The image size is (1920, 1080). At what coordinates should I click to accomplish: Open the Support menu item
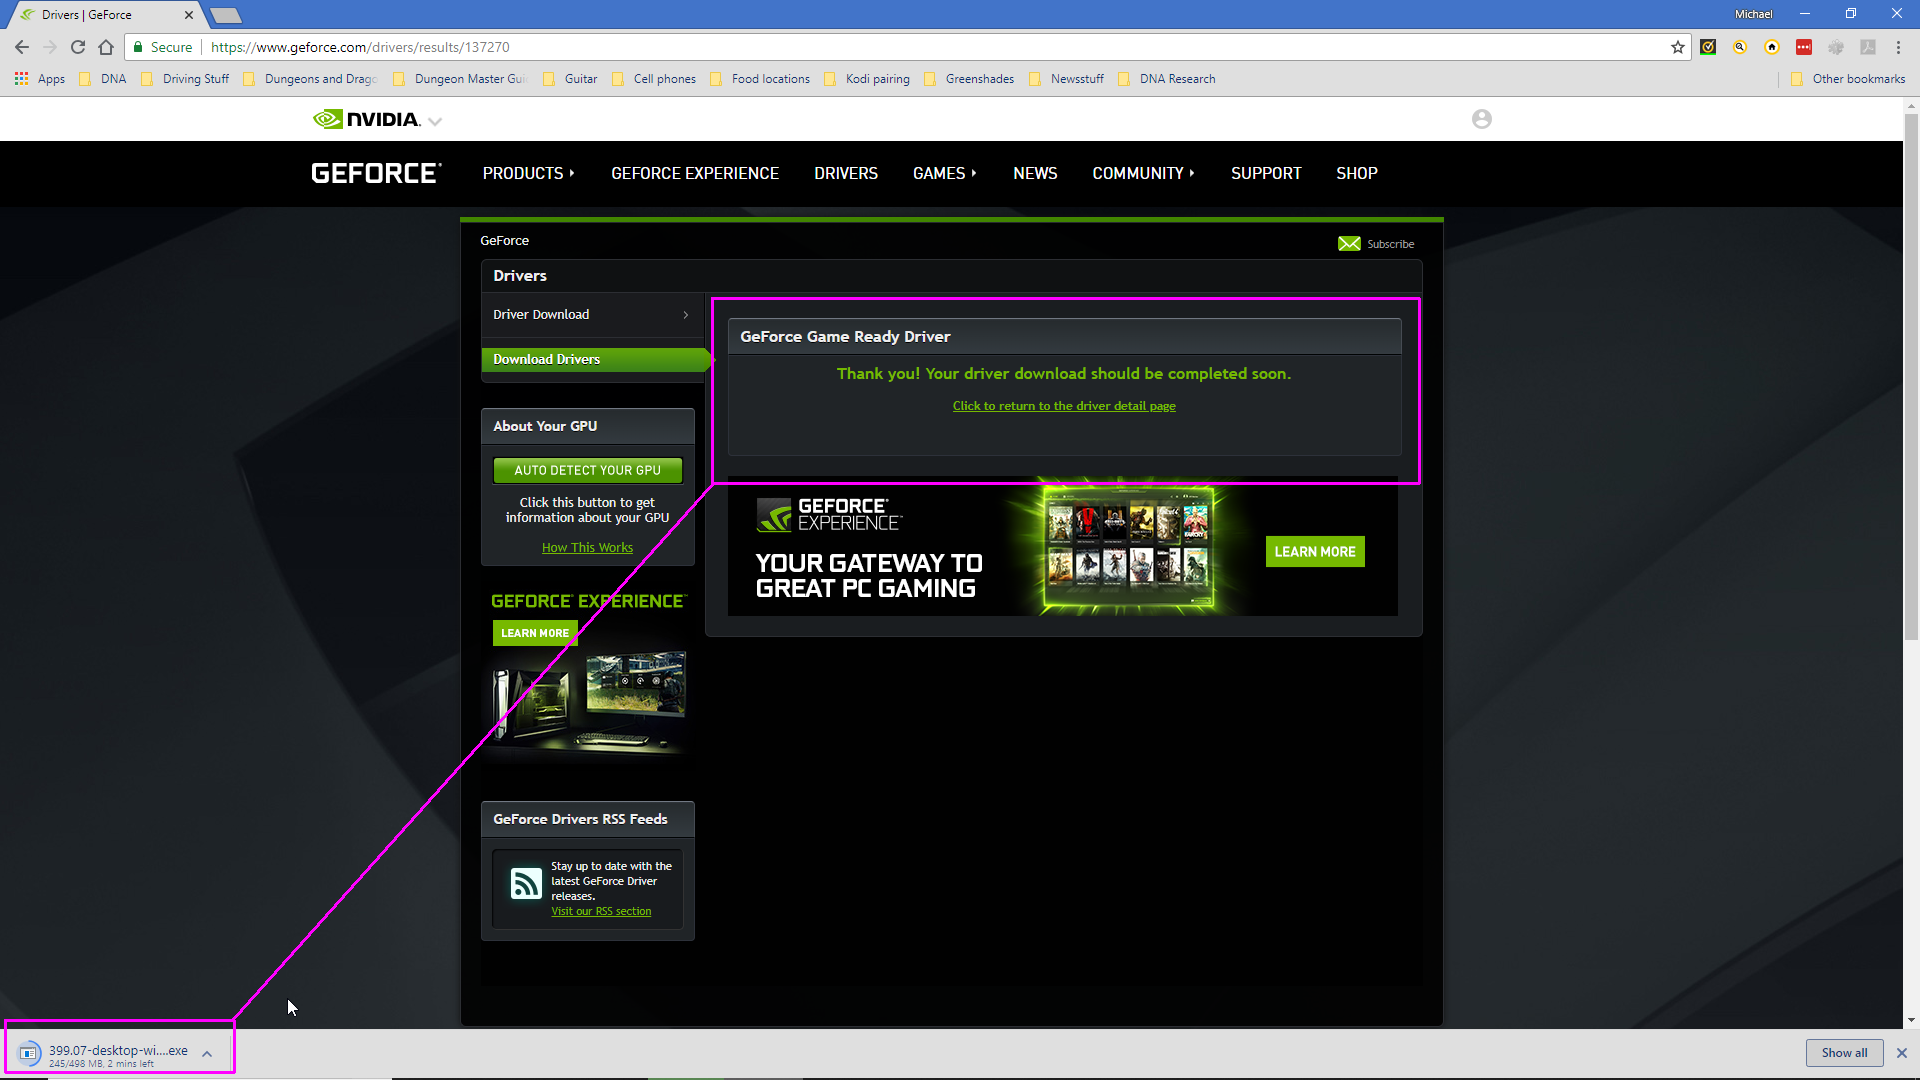(x=1266, y=173)
